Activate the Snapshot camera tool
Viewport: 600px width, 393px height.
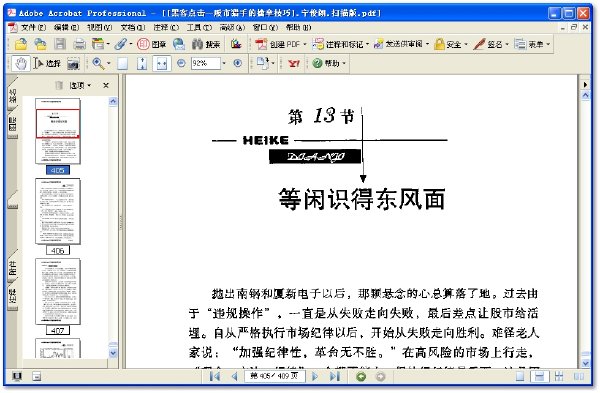coord(73,64)
